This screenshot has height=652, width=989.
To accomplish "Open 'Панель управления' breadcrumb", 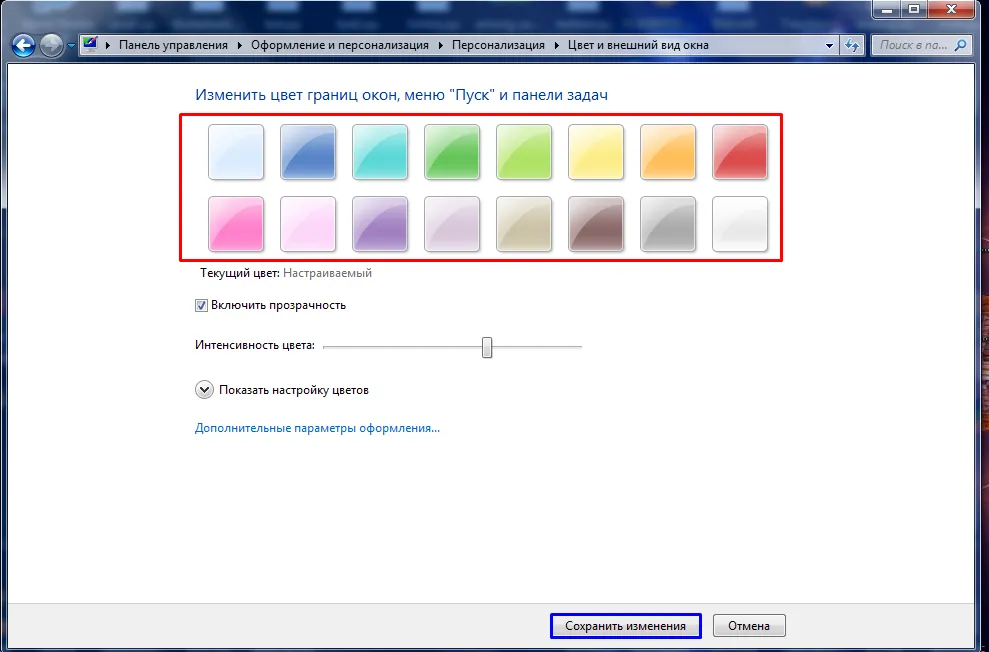I will (173, 45).
